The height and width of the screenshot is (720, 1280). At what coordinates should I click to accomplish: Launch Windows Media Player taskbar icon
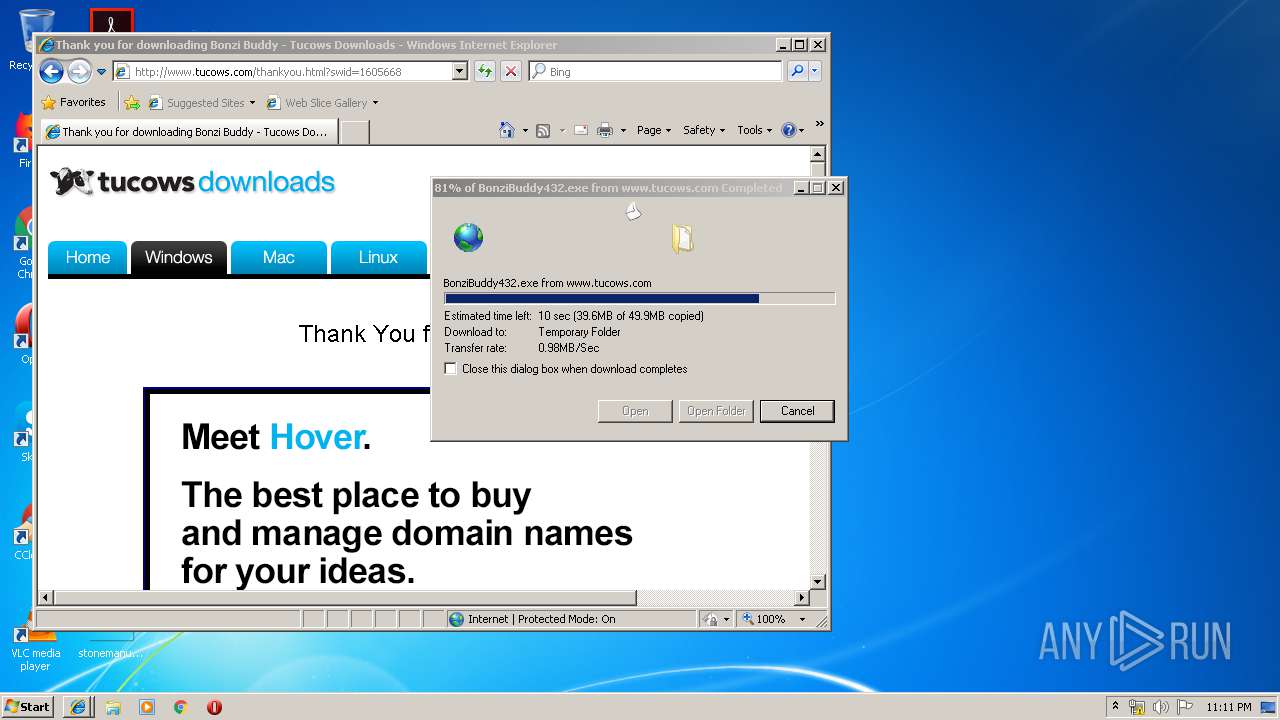pyautogui.click(x=147, y=707)
